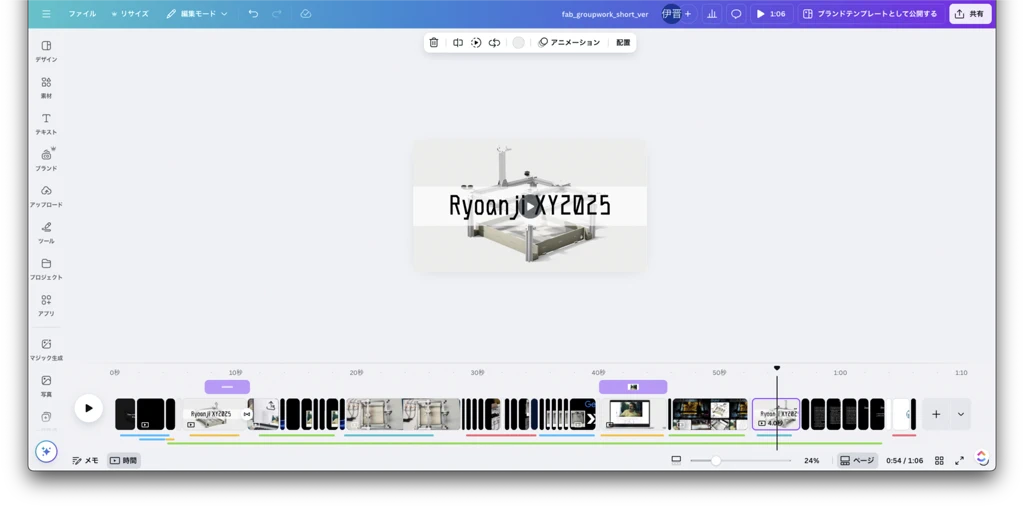Click the 1:00 ruler mark
The image size is (1024, 508).
[840, 373]
